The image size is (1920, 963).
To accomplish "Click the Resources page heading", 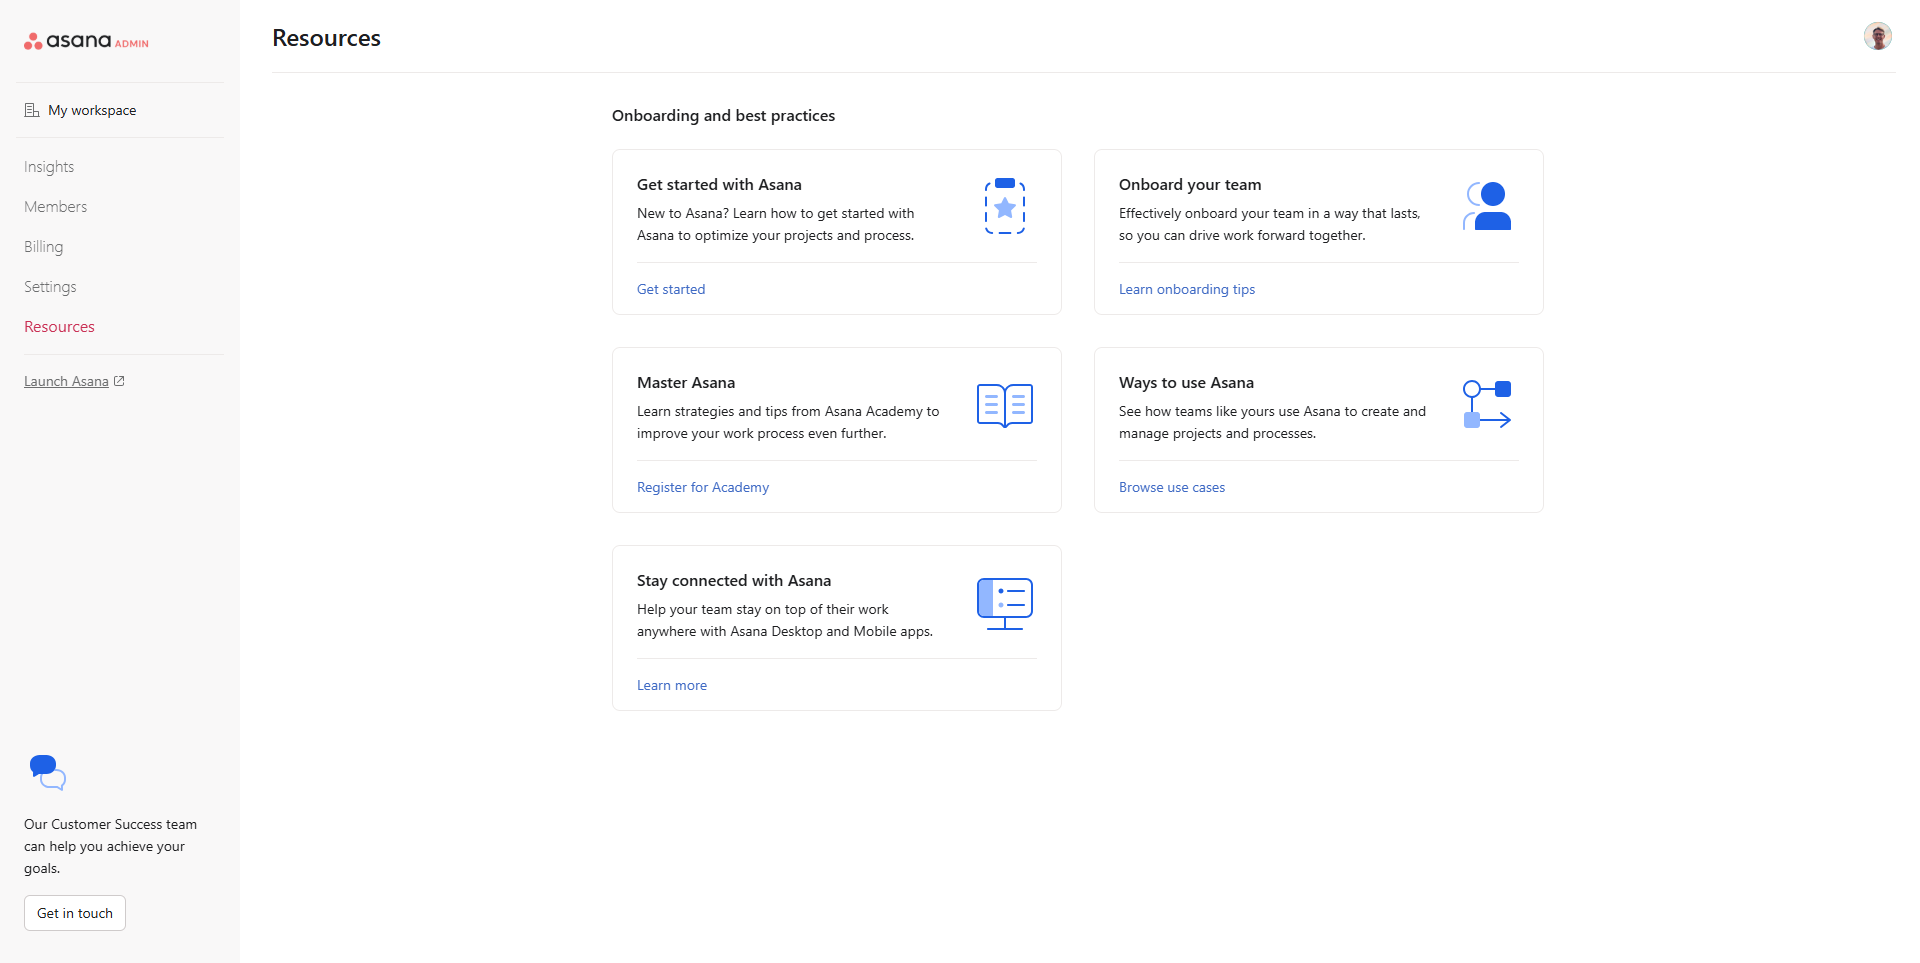I will pyautogui.click(x=326, y=38).
